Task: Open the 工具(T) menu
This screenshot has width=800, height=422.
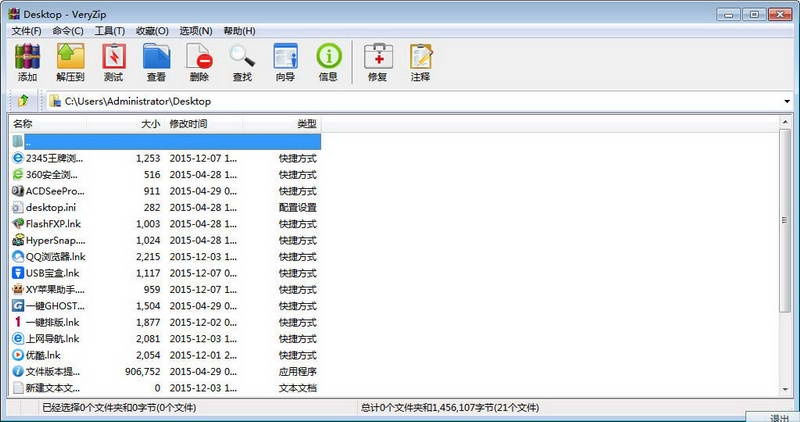Action: (x=110, y=31)
